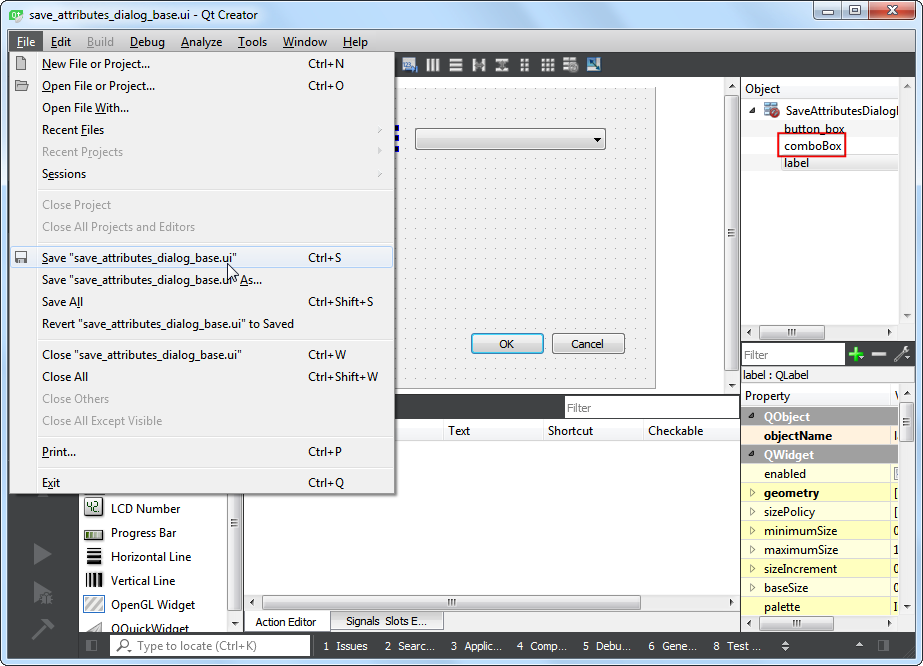Click the Progress Bar widget
The width and height of the screenshot is (923, 666).
pyautogui.click(x=143, y=533)
